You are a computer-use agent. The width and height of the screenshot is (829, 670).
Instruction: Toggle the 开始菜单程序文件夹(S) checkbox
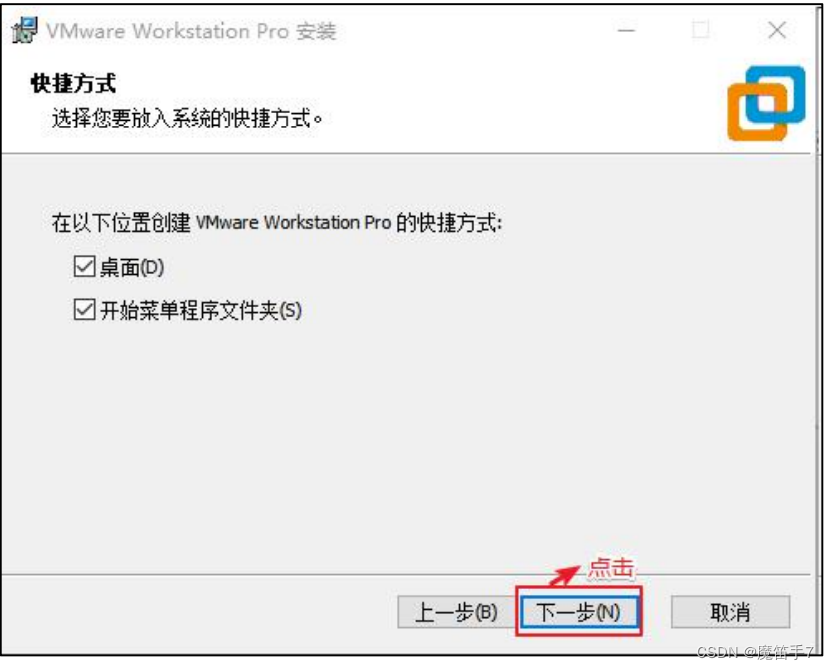[84, 309]
